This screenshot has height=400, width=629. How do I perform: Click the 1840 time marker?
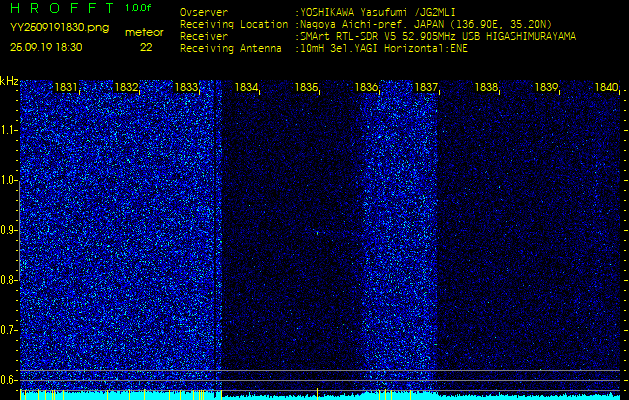607,87
